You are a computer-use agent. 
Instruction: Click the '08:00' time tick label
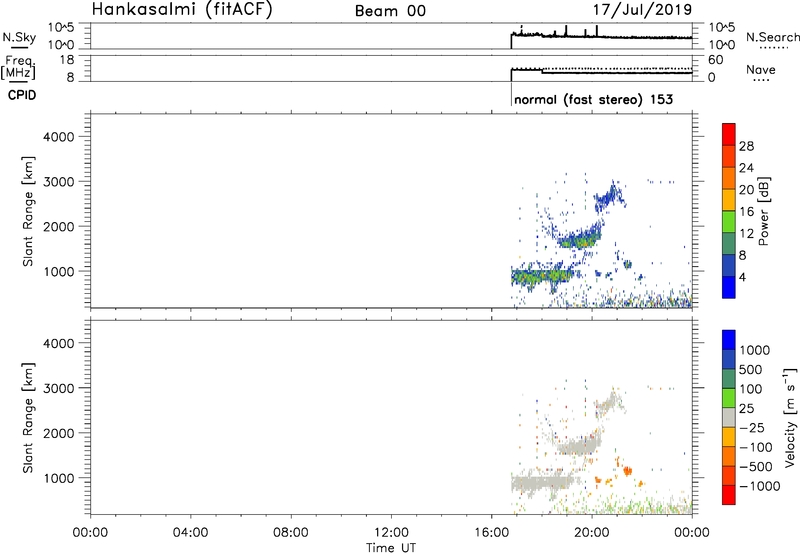[291, 533]
